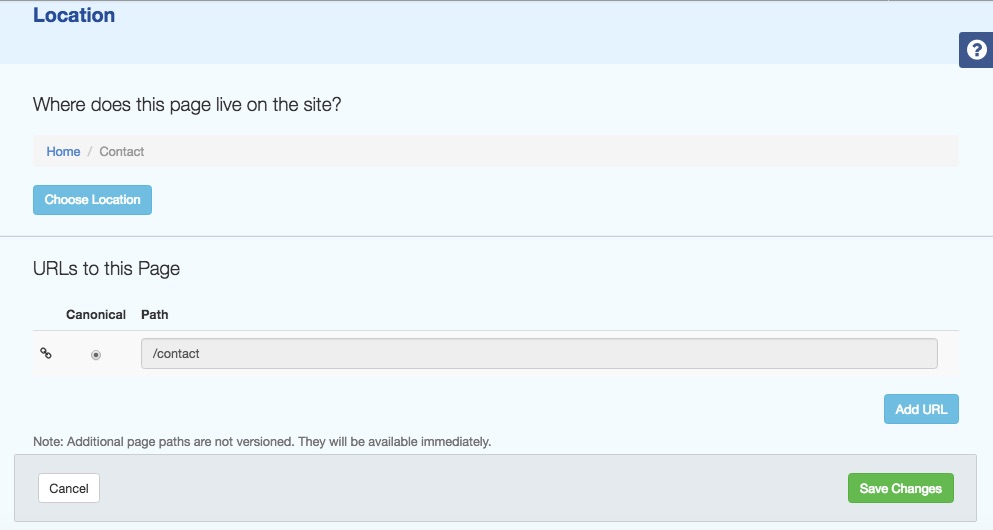Click the Location panel heading
Image resolution: width=993 pixels, height=530 pixels.
tap(74, 15)
